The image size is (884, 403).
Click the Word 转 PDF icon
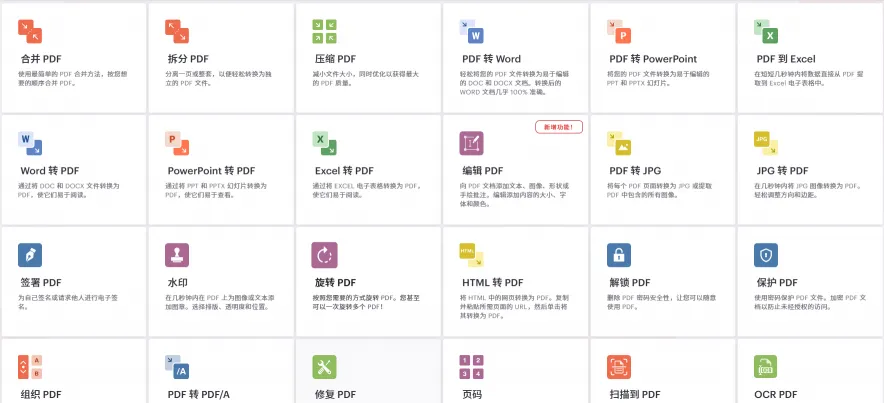(30, 143)
